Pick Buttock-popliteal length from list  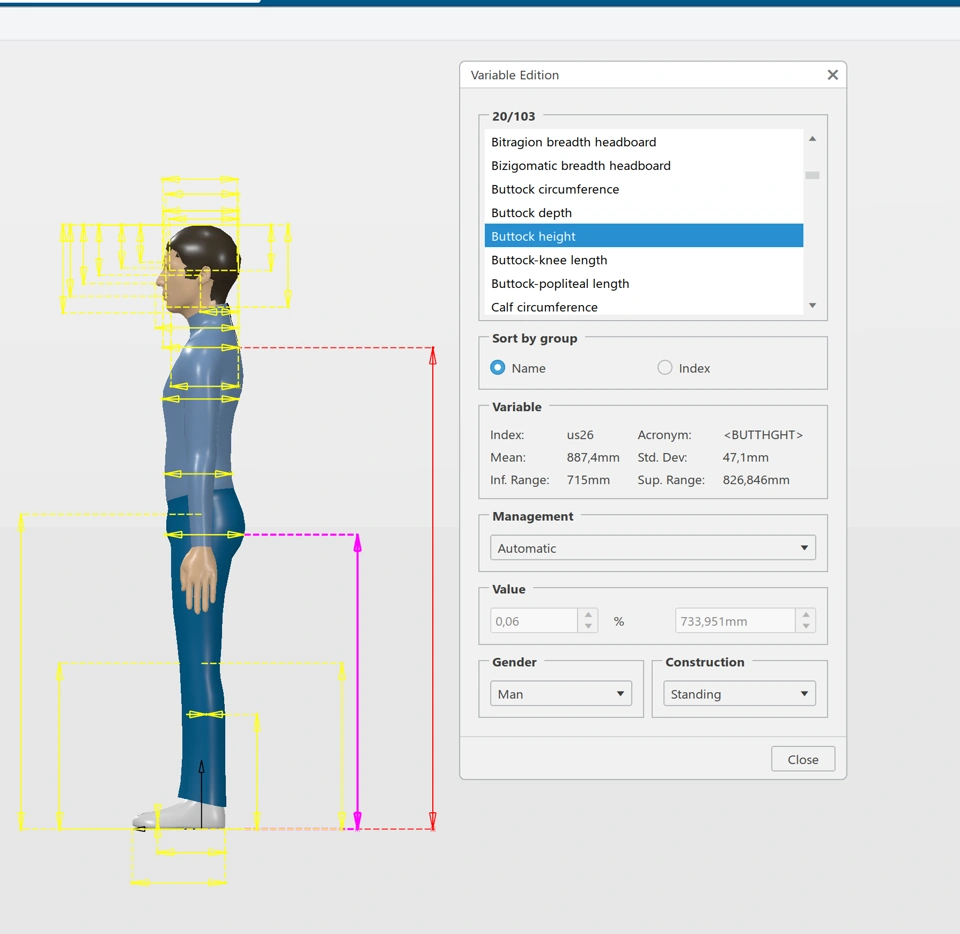coord(643,283)
